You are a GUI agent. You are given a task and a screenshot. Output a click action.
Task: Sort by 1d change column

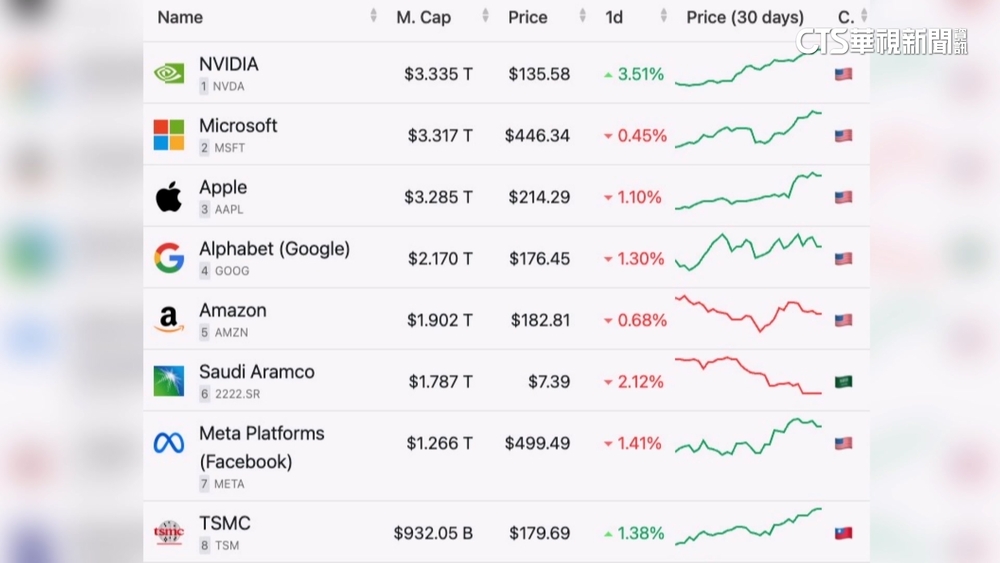click(x=614, y=17)
